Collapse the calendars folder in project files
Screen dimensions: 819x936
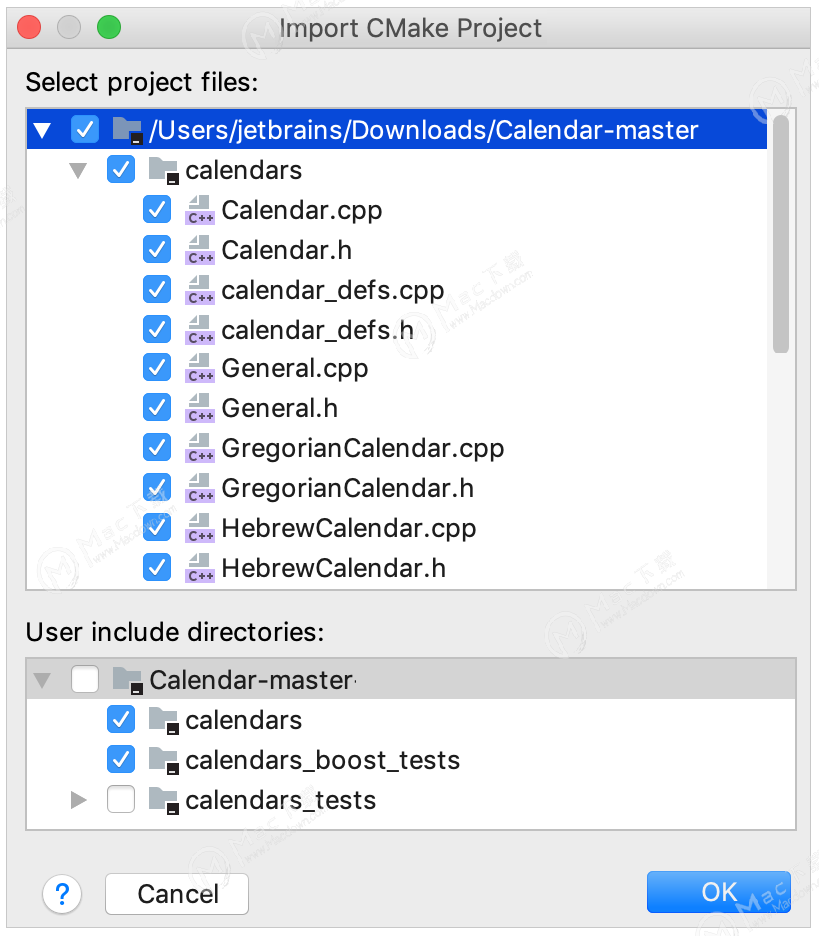coord(78,171)
